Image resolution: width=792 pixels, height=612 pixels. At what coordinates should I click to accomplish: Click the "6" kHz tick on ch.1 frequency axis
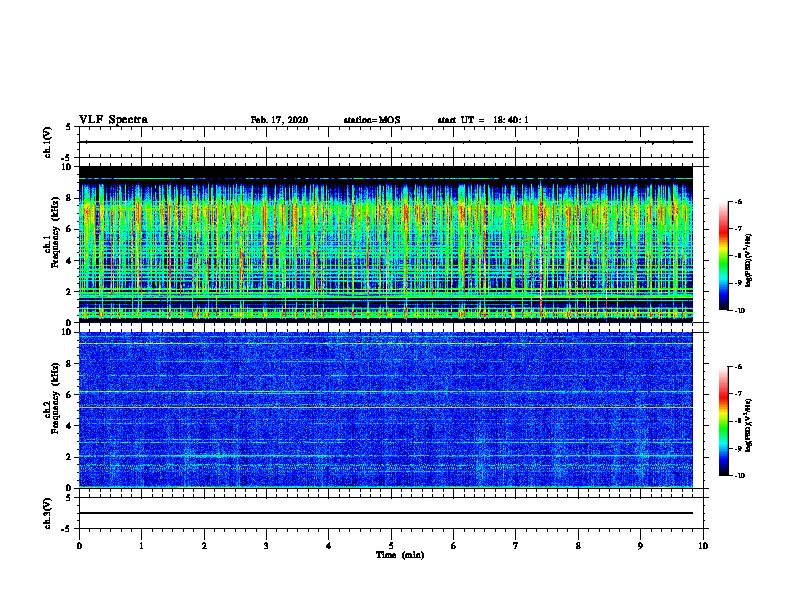(x=69, y=230)
